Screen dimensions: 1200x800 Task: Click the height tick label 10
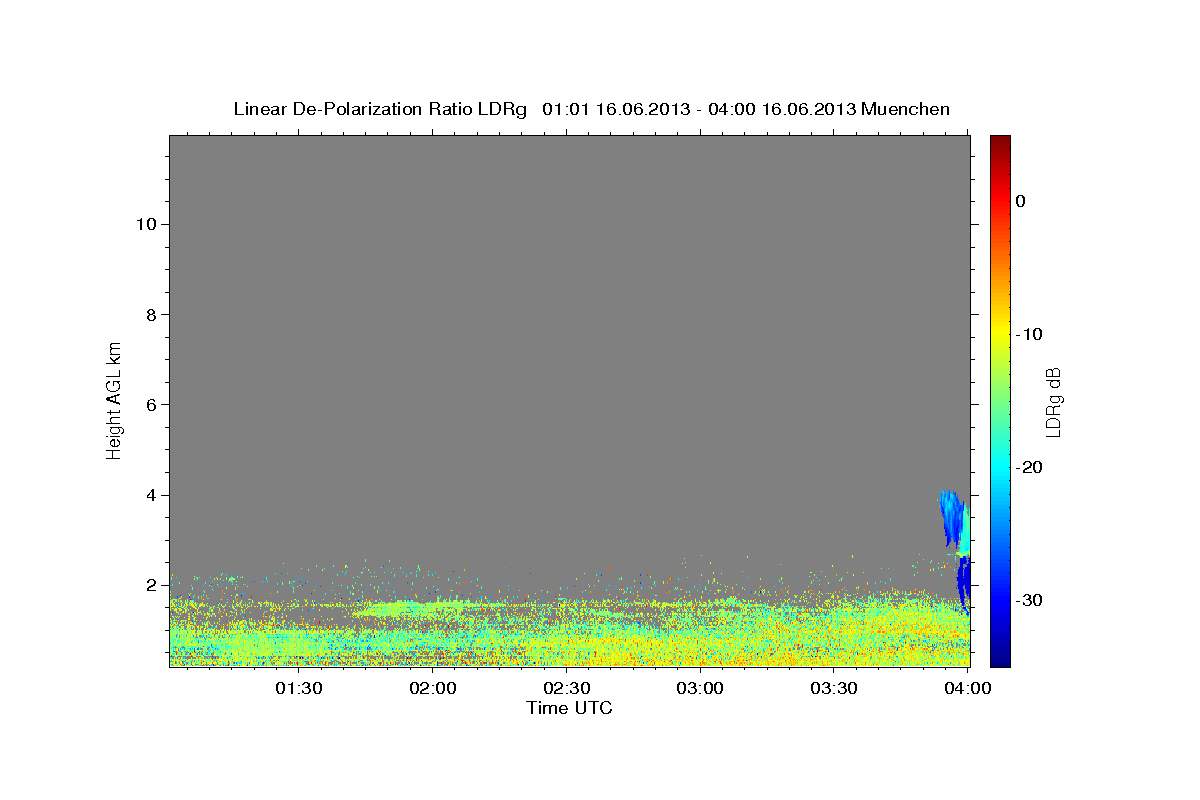pos(146,224)
